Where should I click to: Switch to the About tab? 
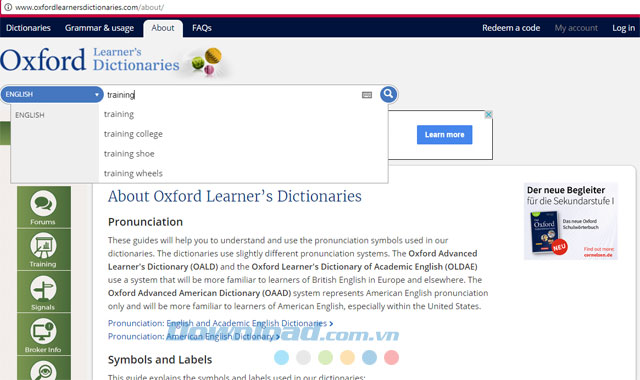click(x=163, y=28)
